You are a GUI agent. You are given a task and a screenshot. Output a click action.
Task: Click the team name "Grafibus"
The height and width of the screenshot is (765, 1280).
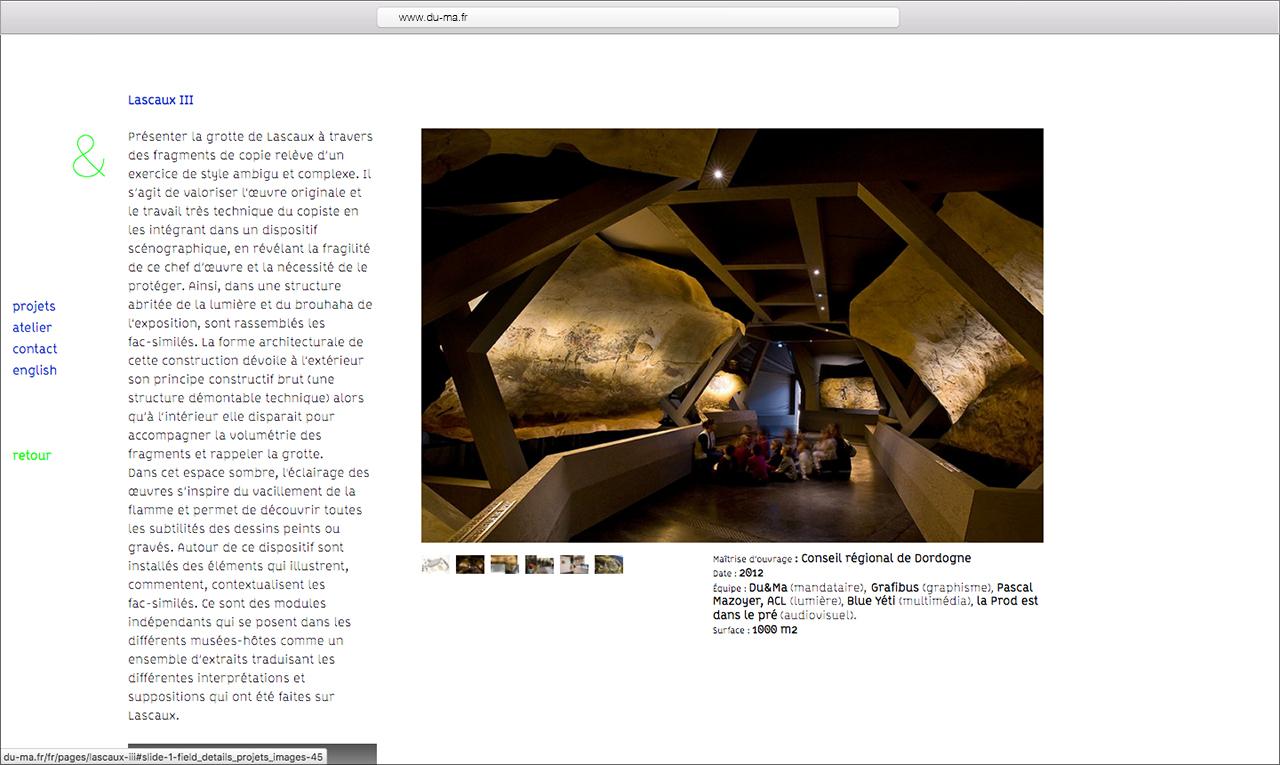click(x=894, y=587)
